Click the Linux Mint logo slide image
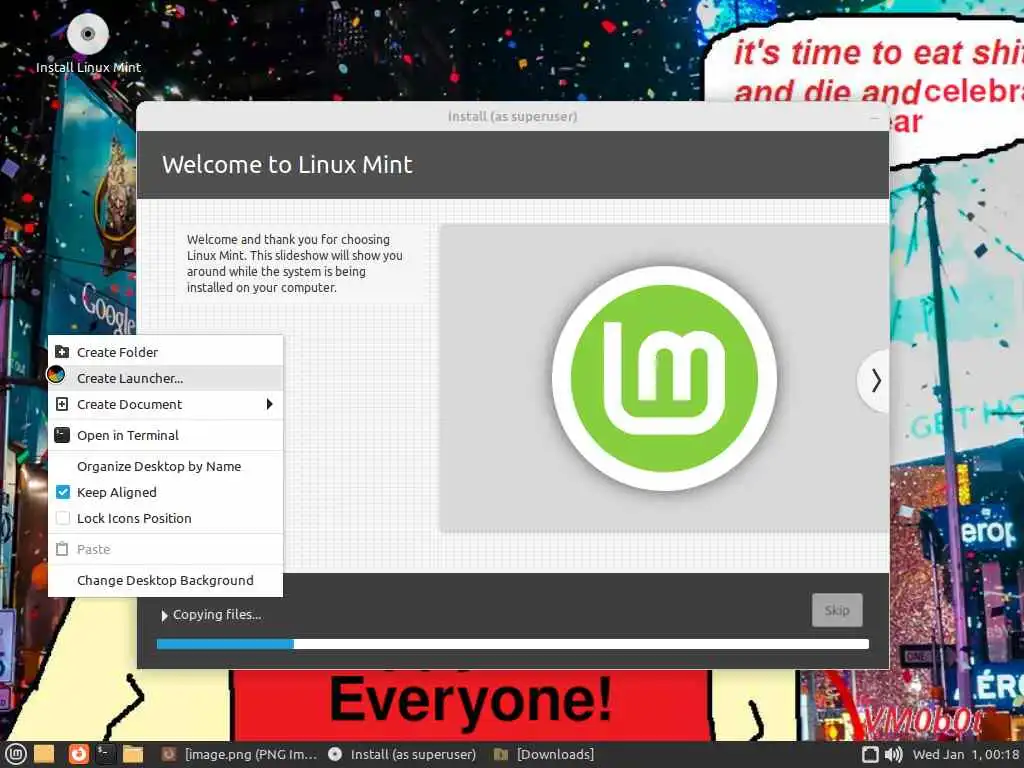Image resolution: width=1024 pixels, height=768 pixels. [x=664, y=378]
